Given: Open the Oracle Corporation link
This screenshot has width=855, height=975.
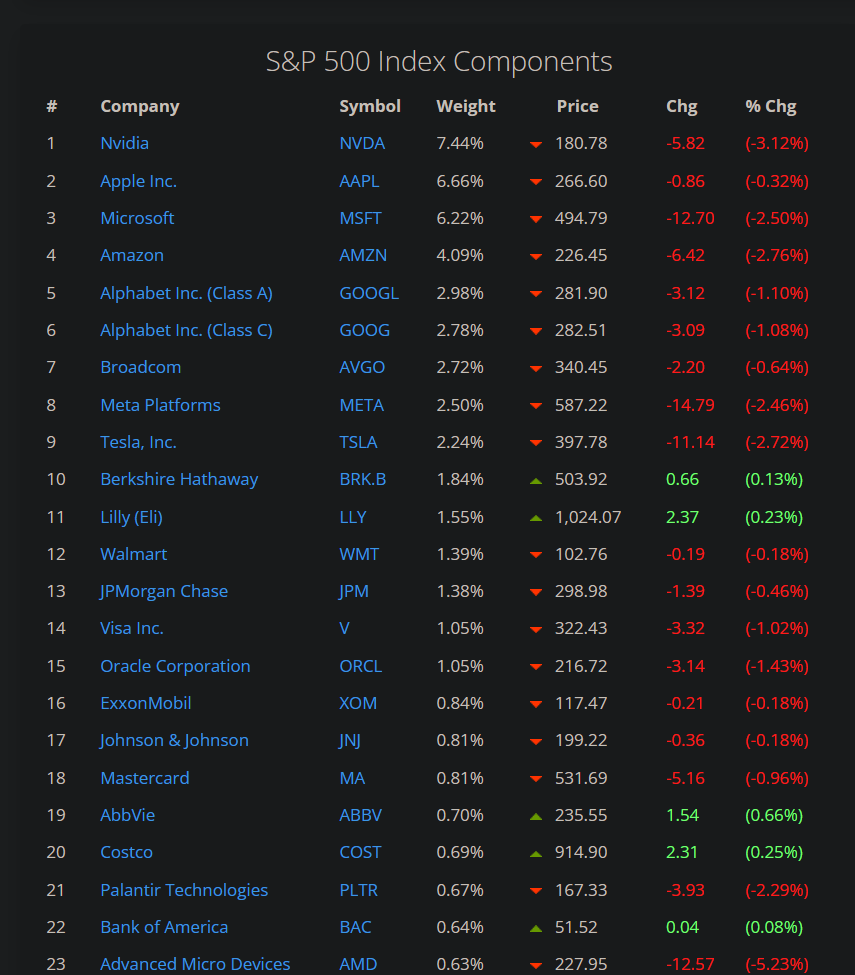Looking at the screenshot, I should coord(175,666).
